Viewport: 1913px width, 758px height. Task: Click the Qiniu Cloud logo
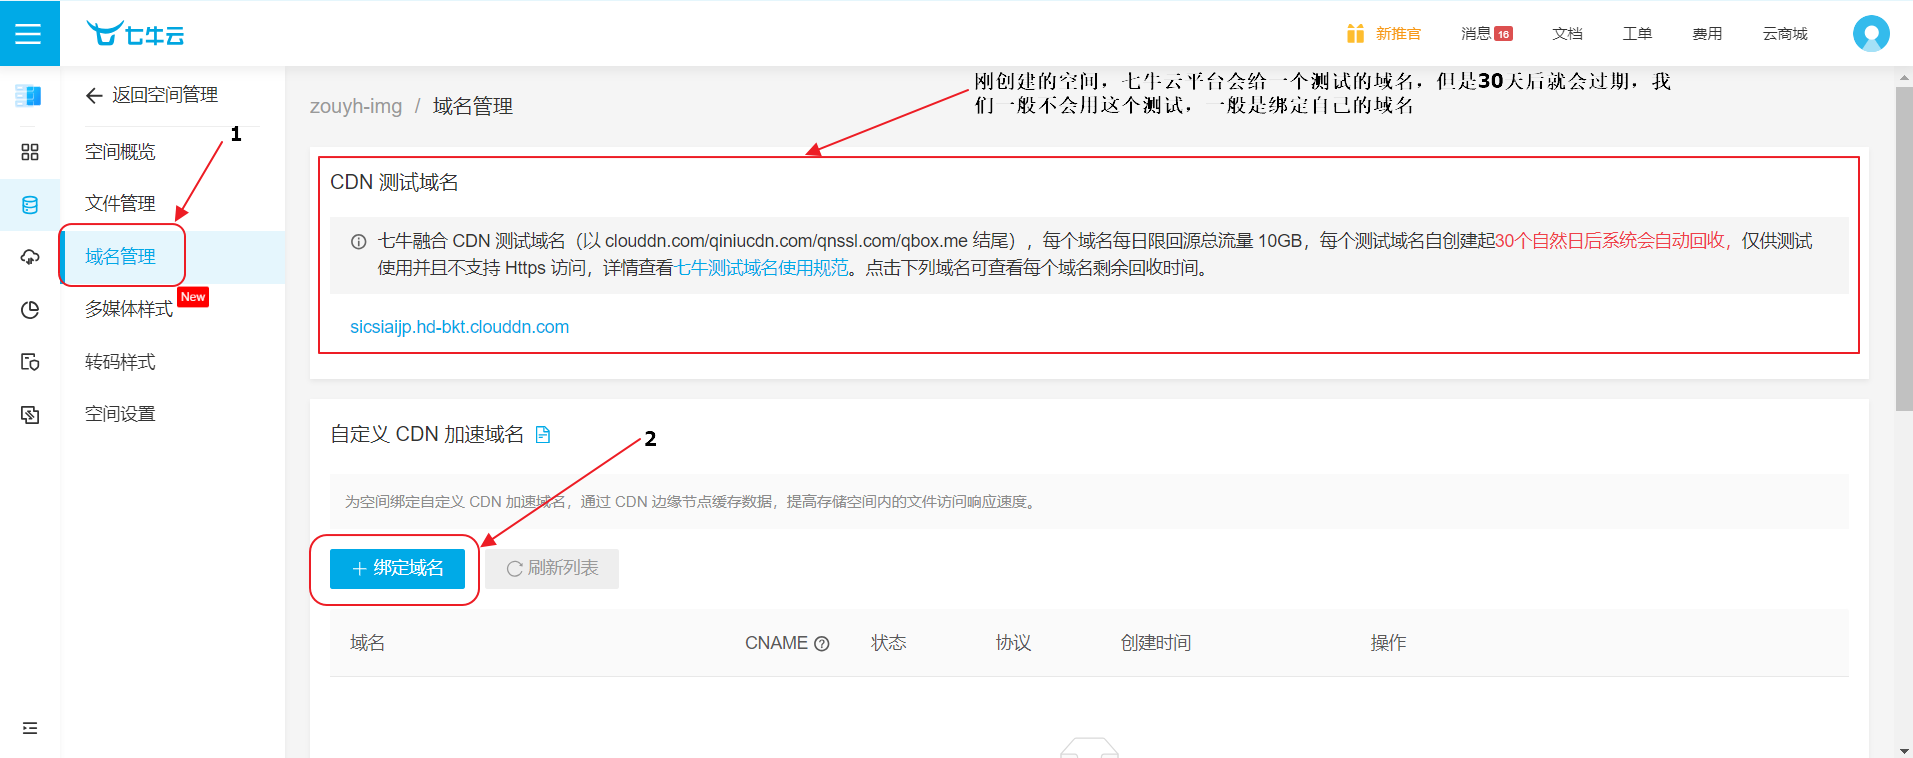[135, 34]
